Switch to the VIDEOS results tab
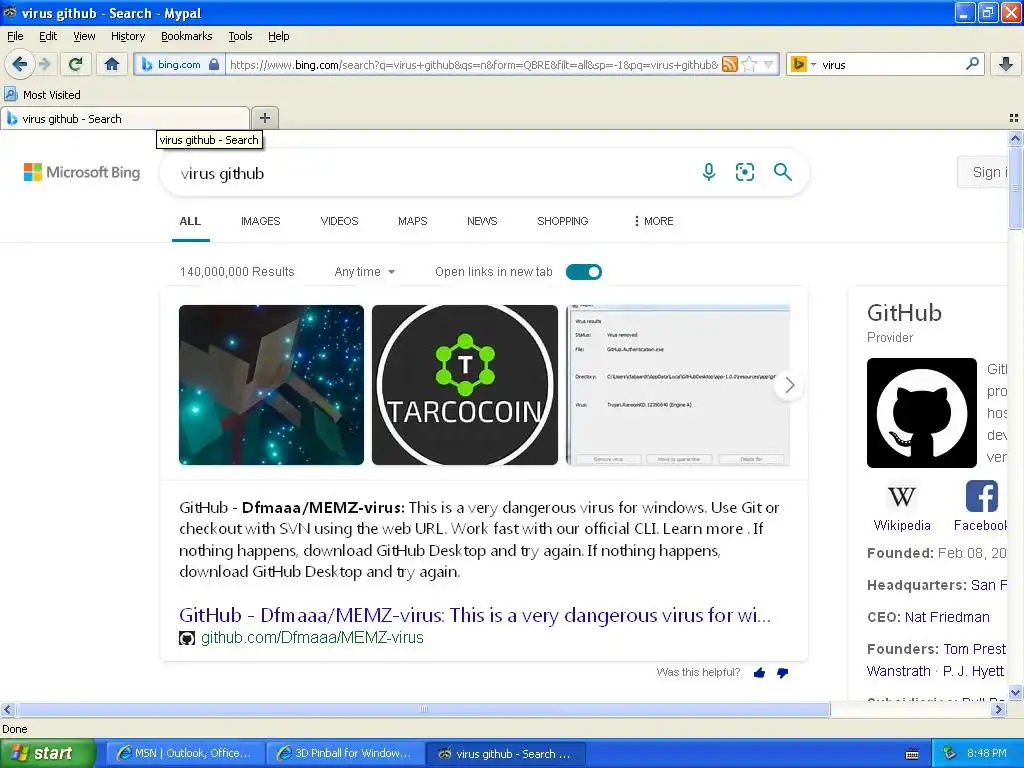The height and width of the screenshot is (768, 1024). tap(340, 221)
